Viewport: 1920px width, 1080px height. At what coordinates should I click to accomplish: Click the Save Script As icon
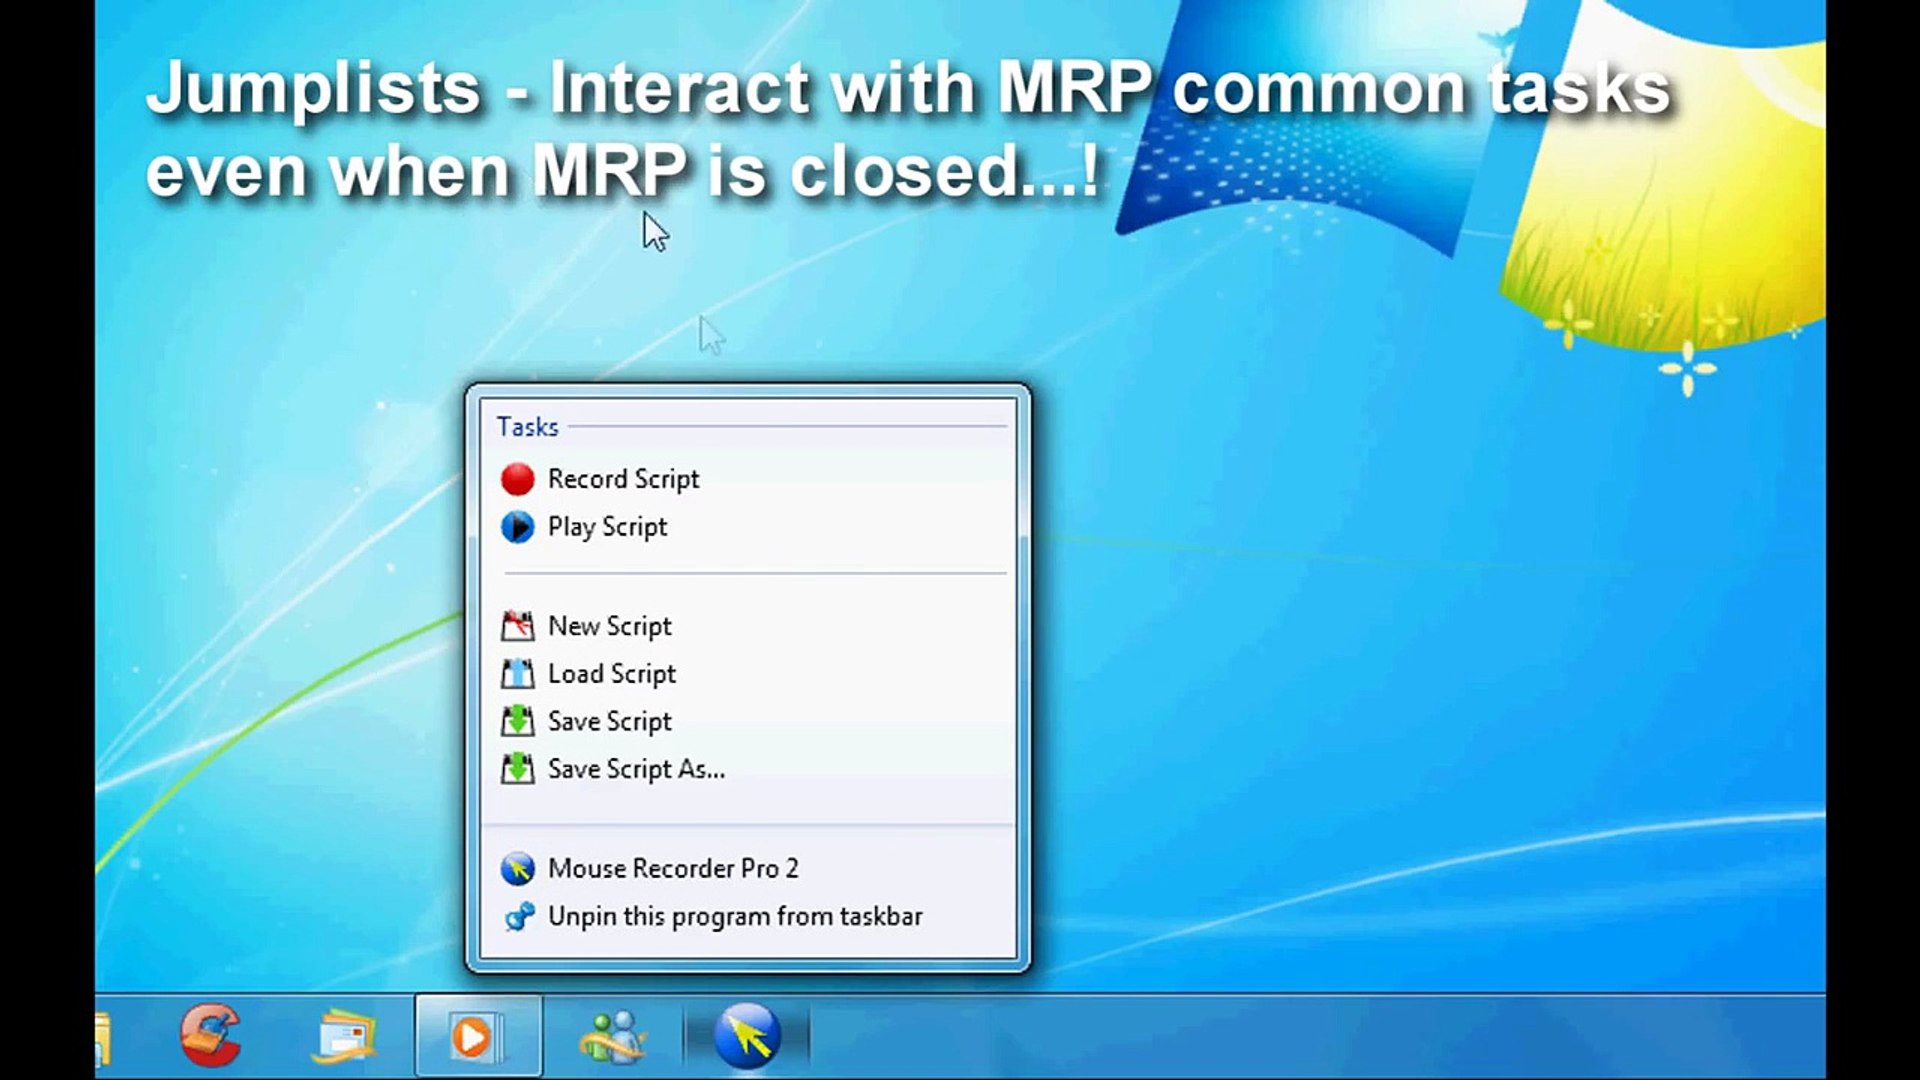pos(517,769)
